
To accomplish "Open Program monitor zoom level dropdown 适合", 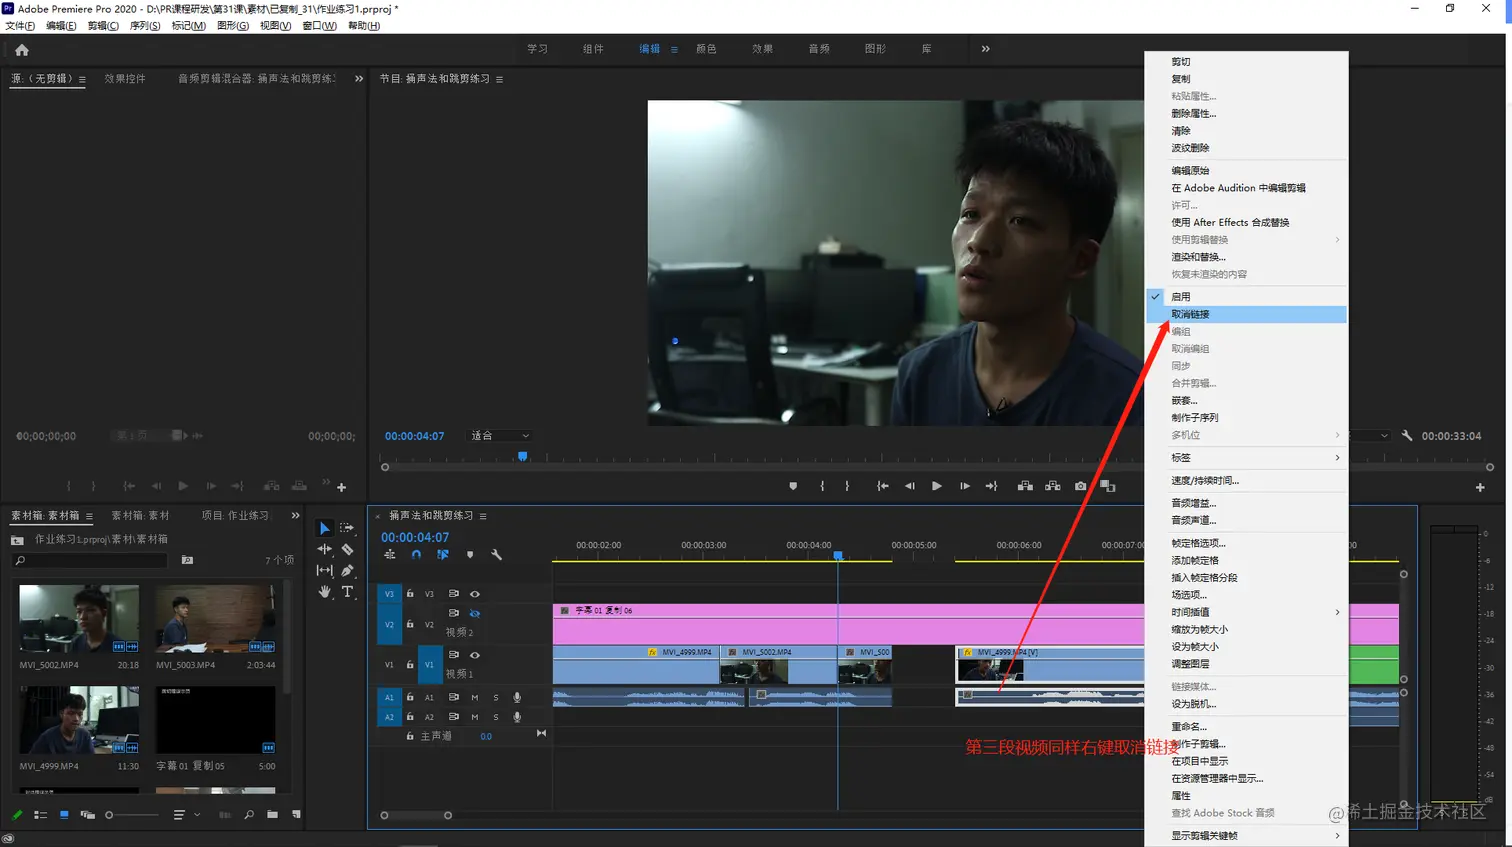I will [x=500, y=436].
